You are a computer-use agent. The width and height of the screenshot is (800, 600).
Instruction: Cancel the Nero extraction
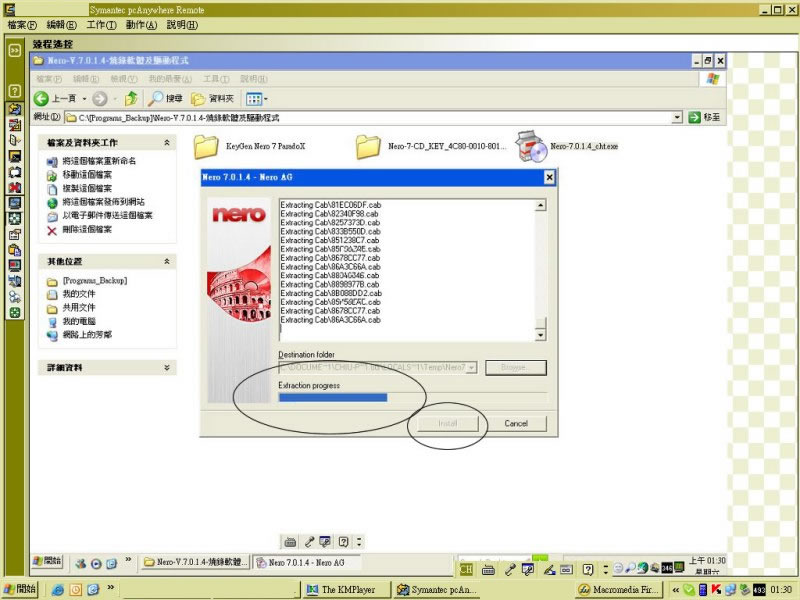(x=516, y=423)
